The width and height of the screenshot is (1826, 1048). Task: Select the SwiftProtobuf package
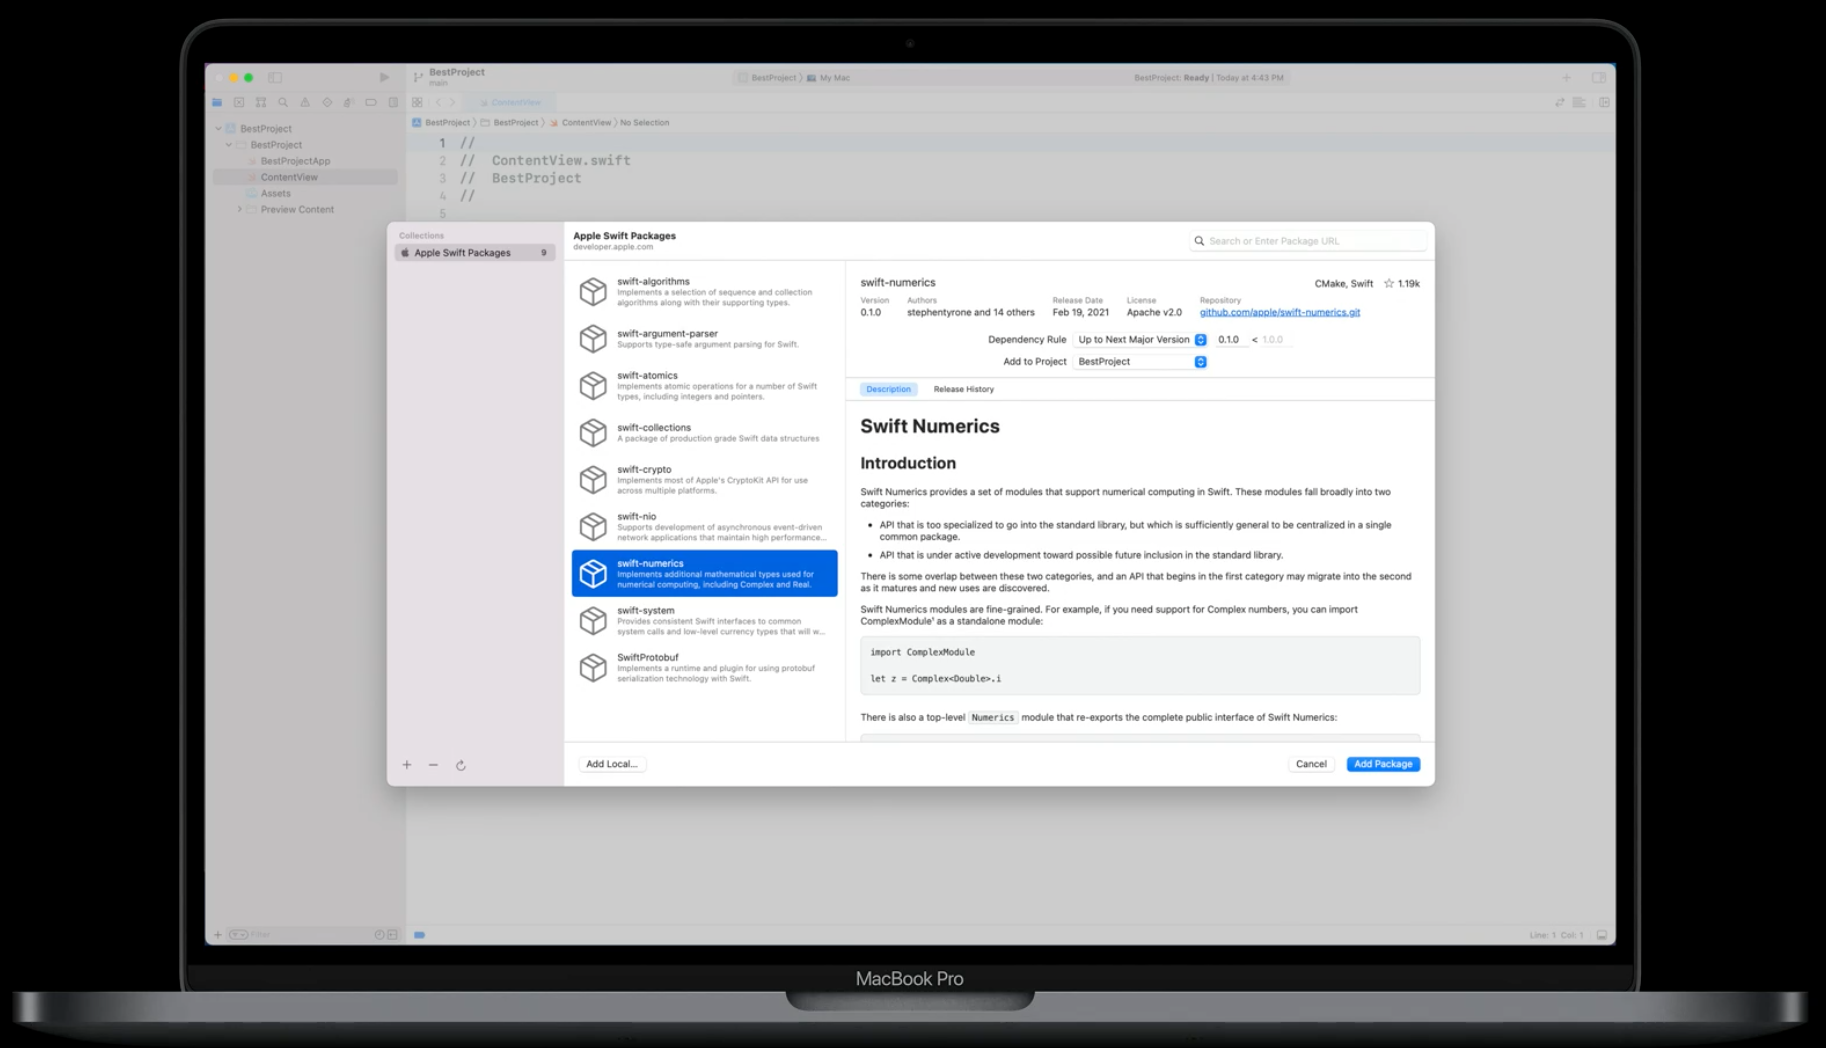pyautogui.click(x=705, y=667)
